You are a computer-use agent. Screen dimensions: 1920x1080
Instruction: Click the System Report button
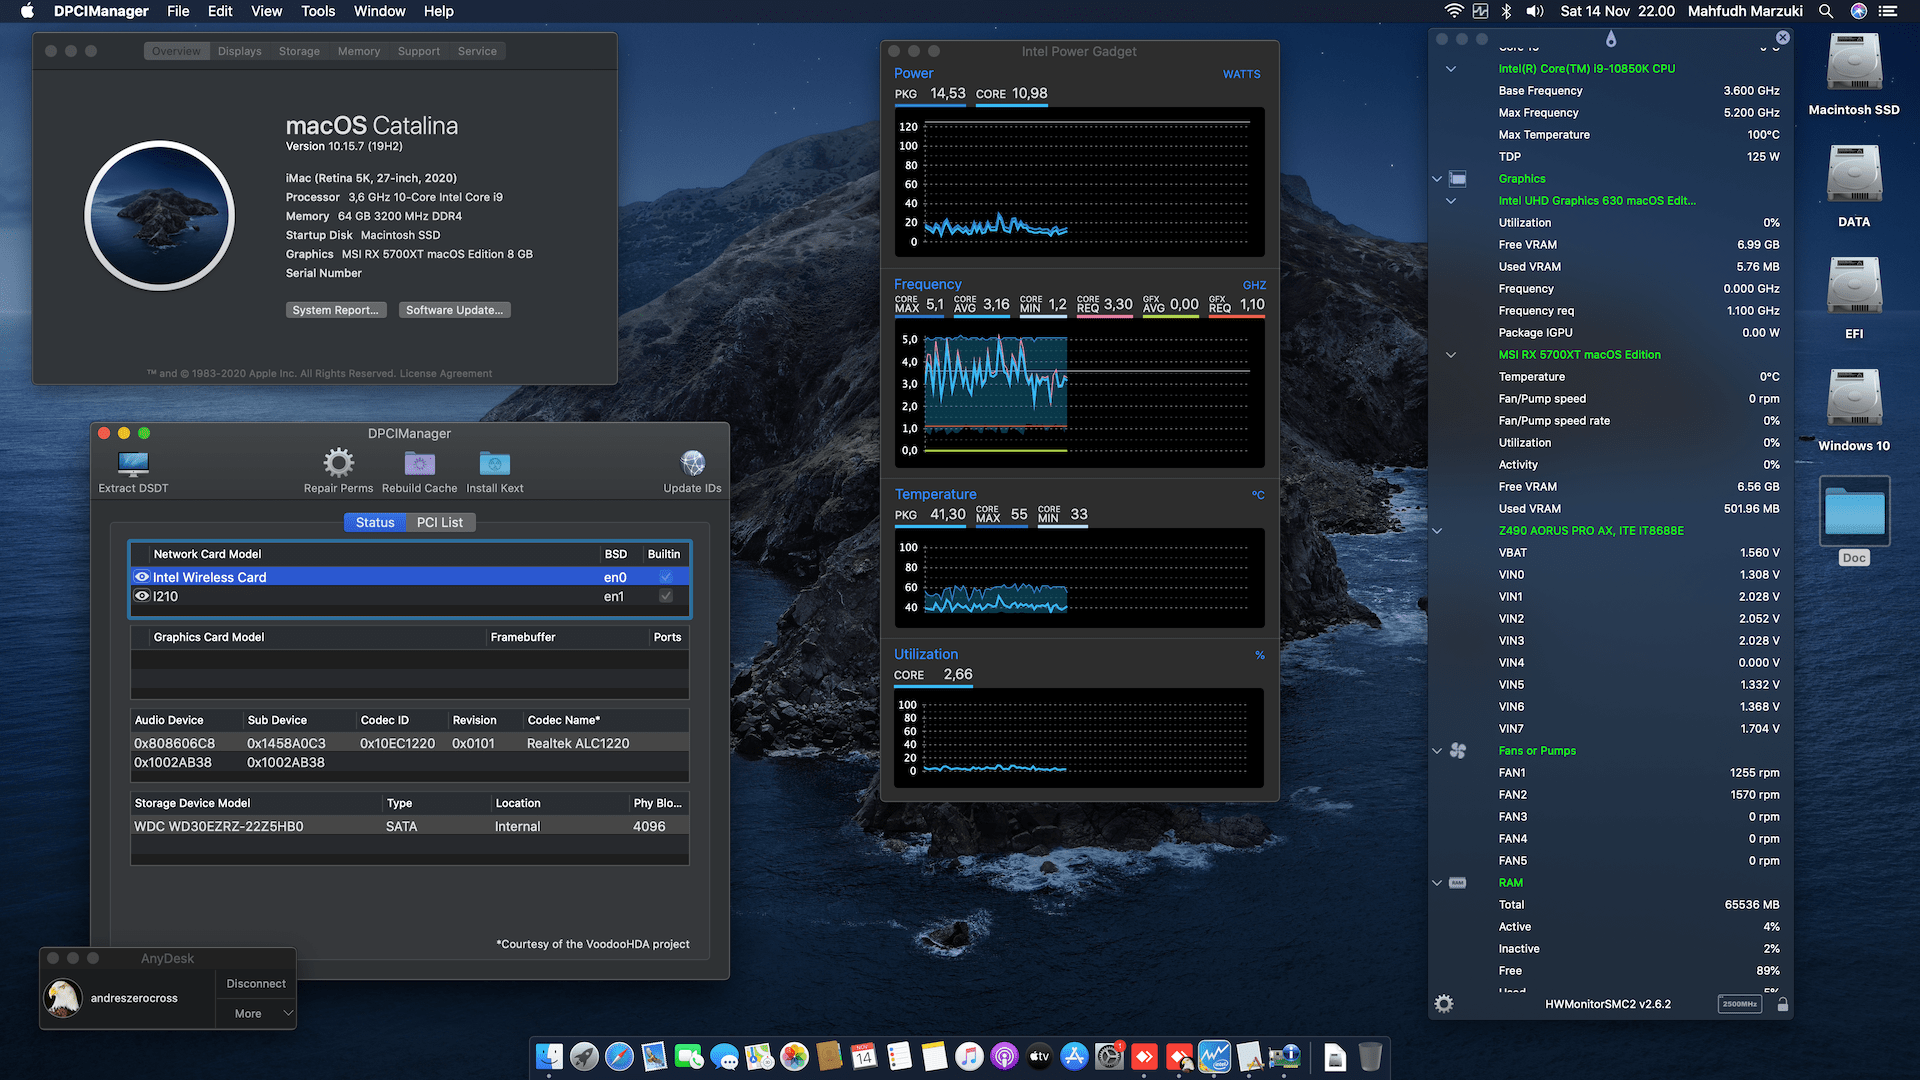point(336,310)
